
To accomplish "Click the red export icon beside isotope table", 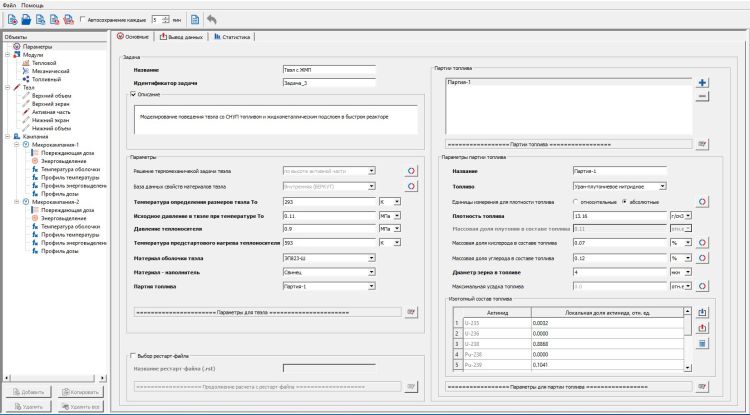I will tap(702, 328).
